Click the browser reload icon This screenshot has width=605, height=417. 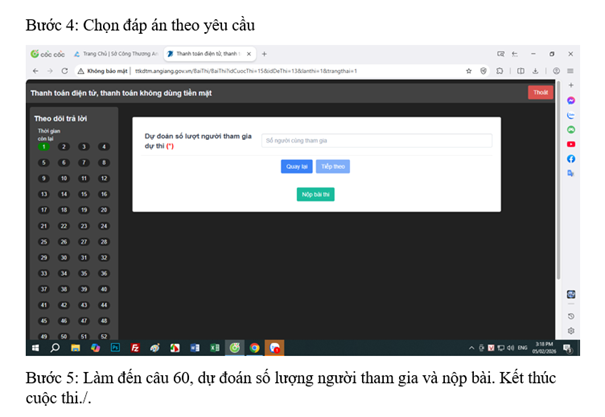[x=65, y=71]
